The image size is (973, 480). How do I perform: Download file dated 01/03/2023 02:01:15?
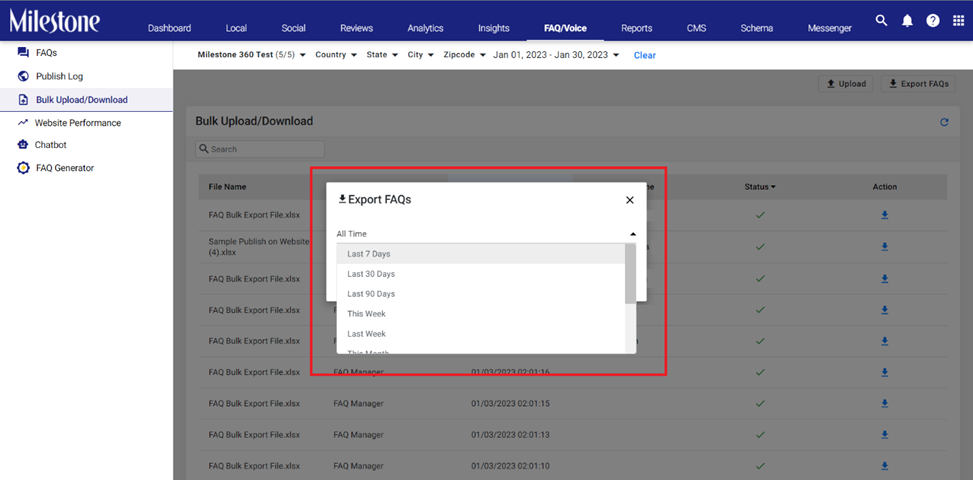(885, 403)
